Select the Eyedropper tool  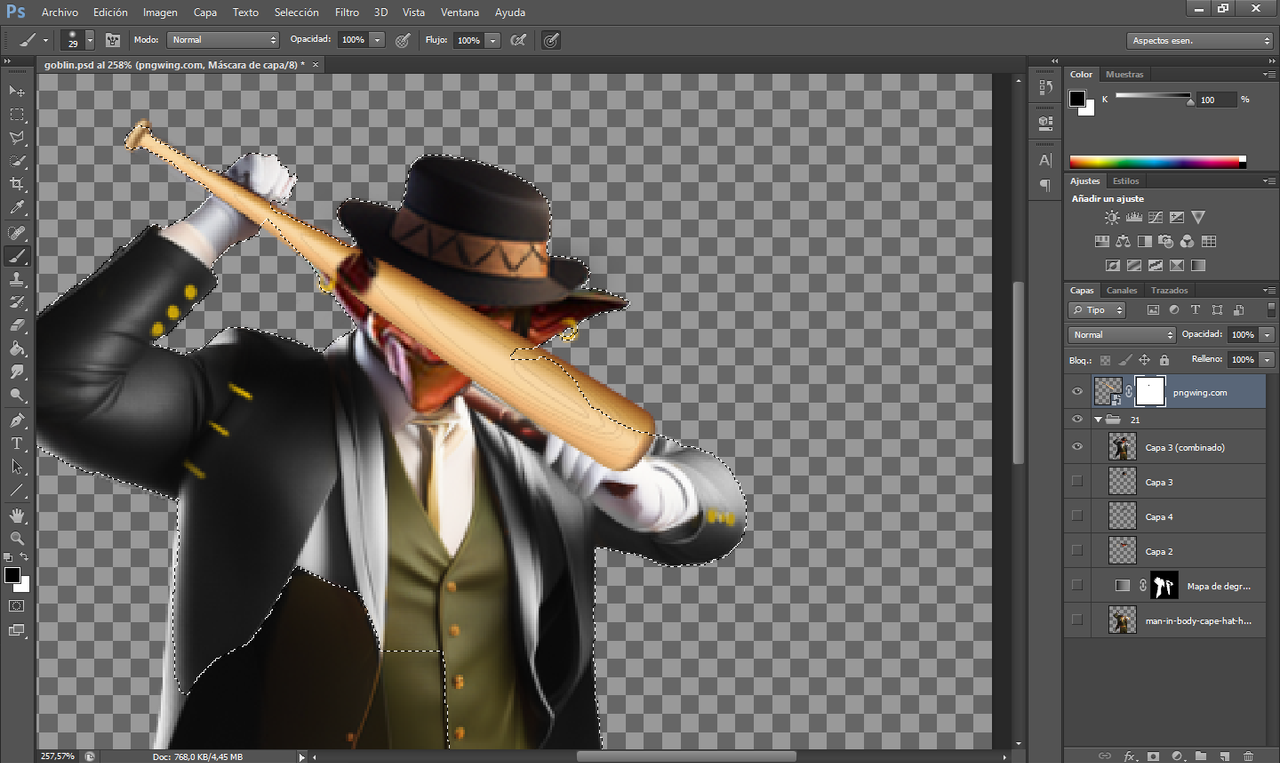pos(17,208)
